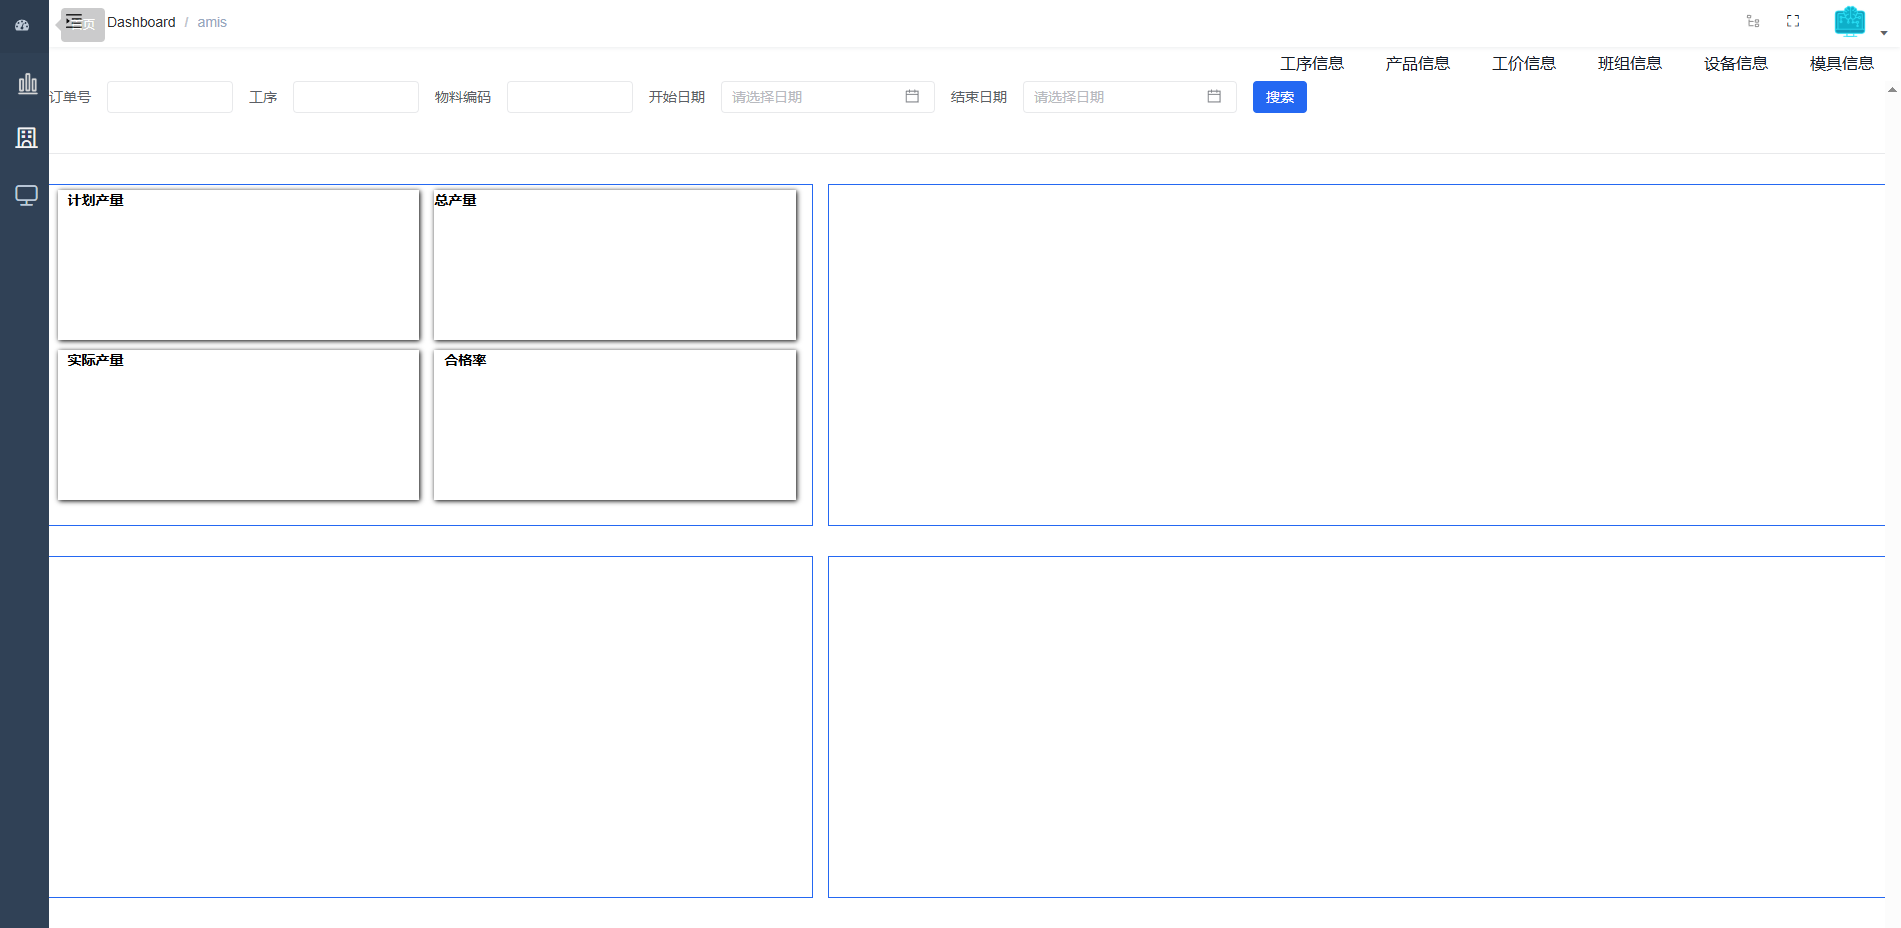Image resolution: width=1901 pixels, height=928 pixels.
Task: Select the 实际产量 card
Action: [238, 425]
